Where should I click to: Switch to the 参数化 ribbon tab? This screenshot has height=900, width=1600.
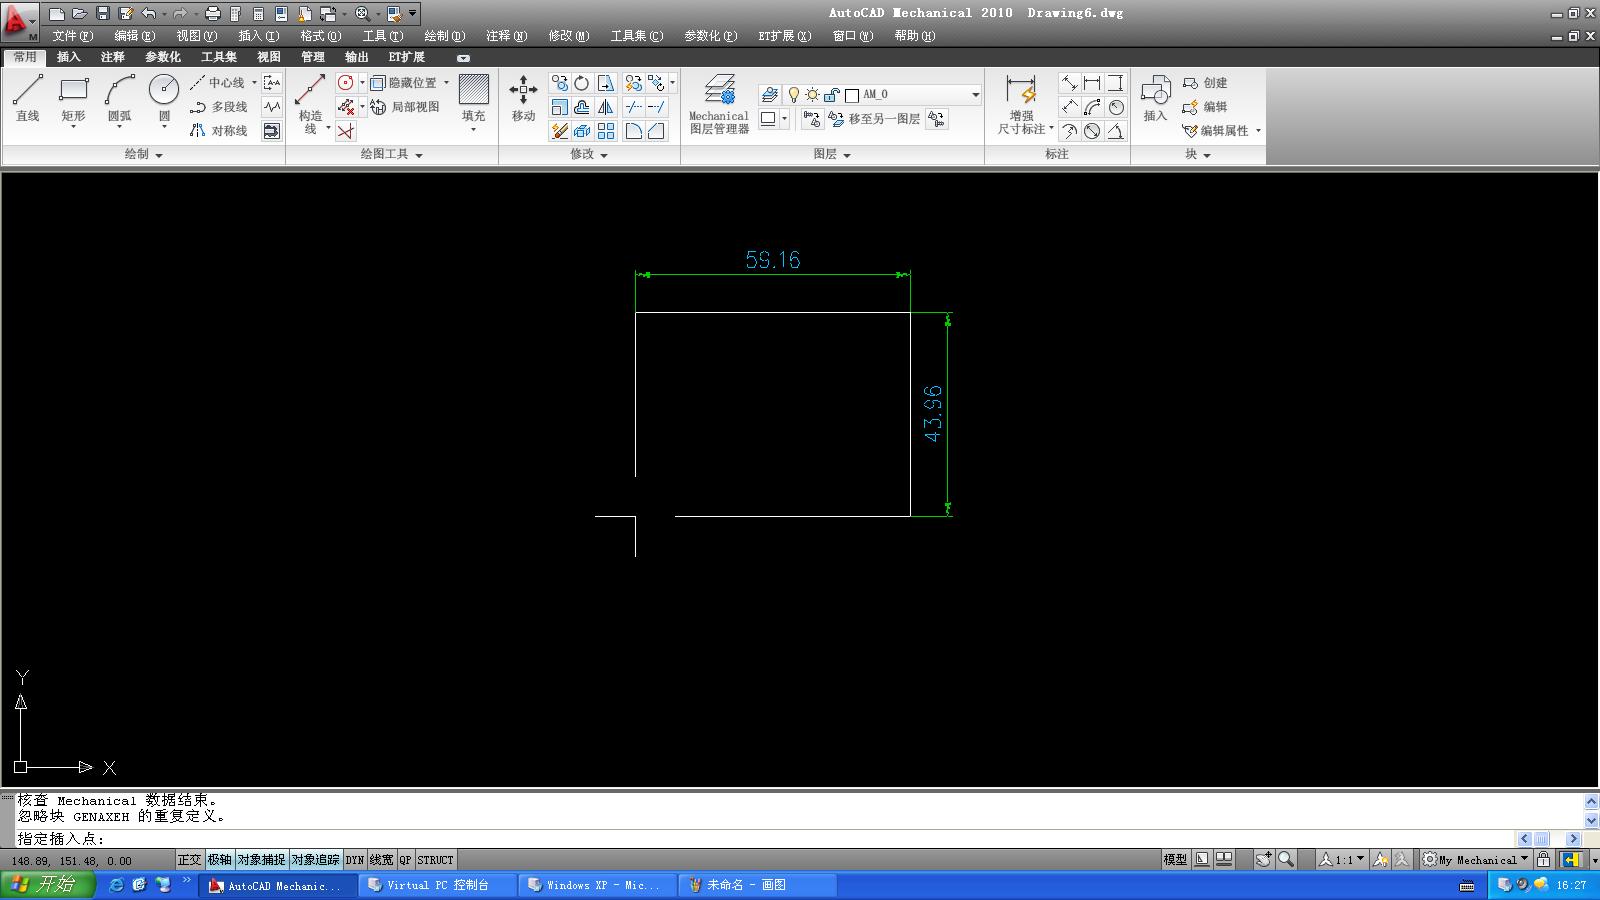pyautogui.click(x=162, y=58)
